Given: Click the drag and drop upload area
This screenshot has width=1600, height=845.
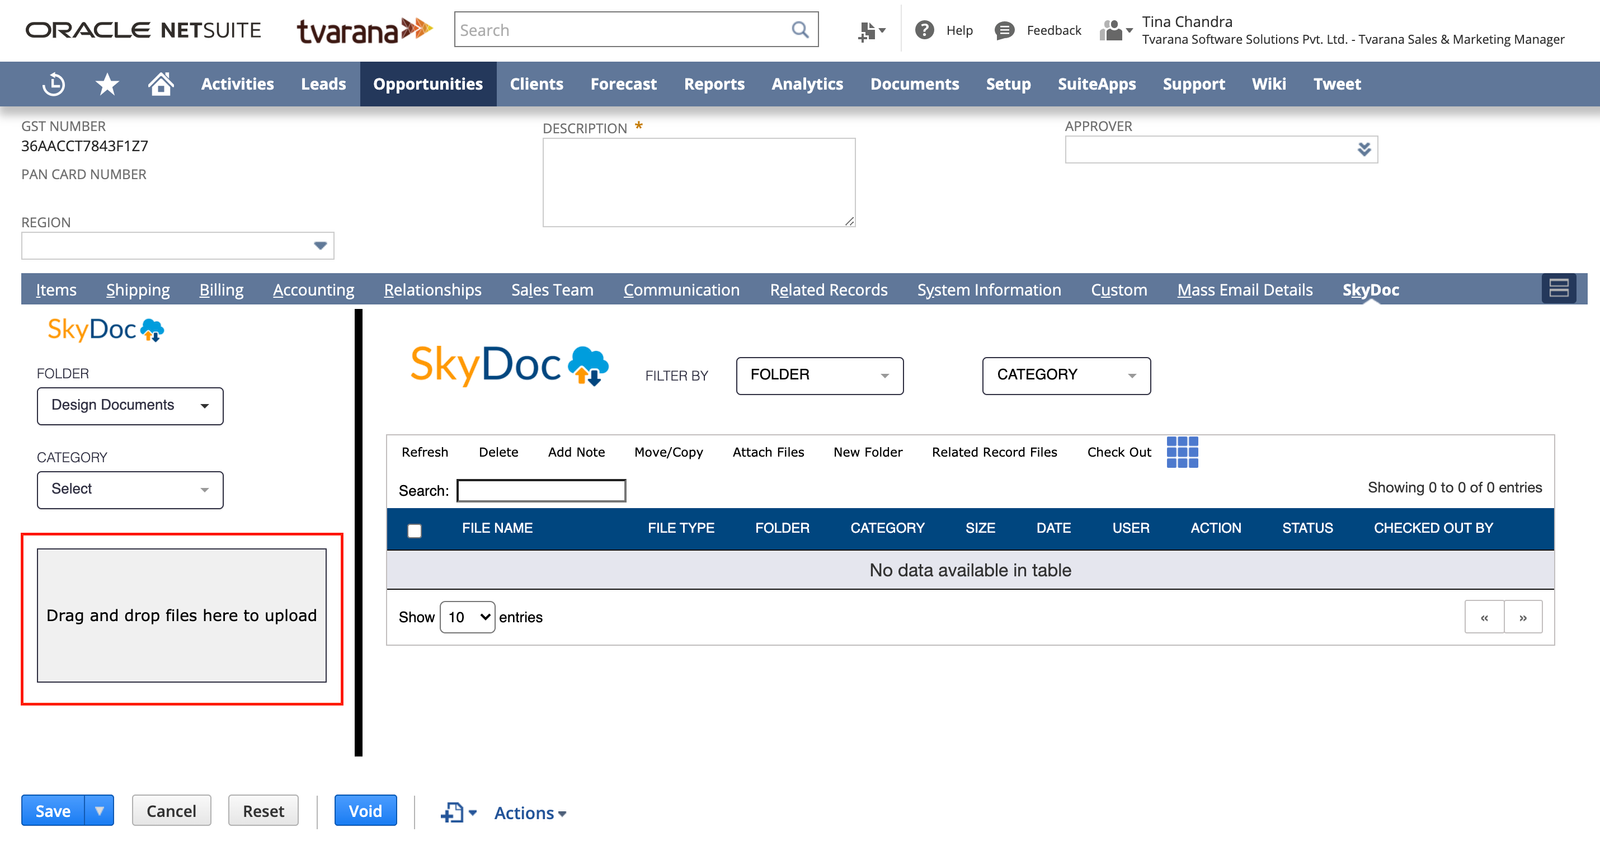Looking at the screenshot, I should coord(182,615).
